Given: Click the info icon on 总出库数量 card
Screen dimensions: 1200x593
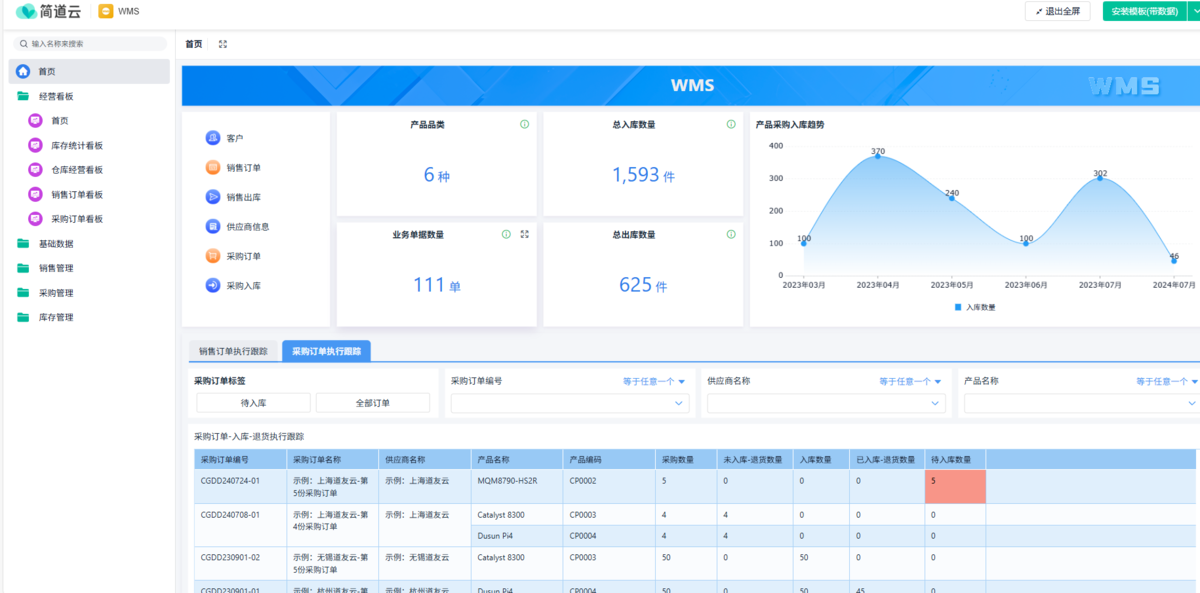Looking at the screenshot, I should coord(731,234).
